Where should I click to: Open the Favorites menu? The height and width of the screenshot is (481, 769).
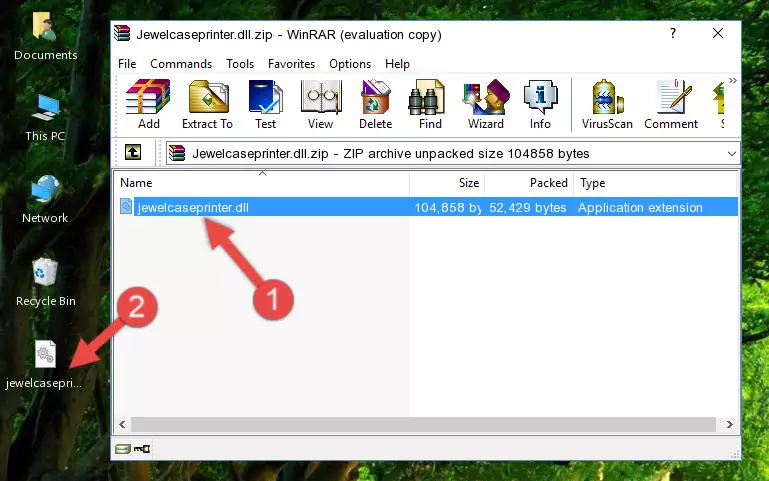291,64
